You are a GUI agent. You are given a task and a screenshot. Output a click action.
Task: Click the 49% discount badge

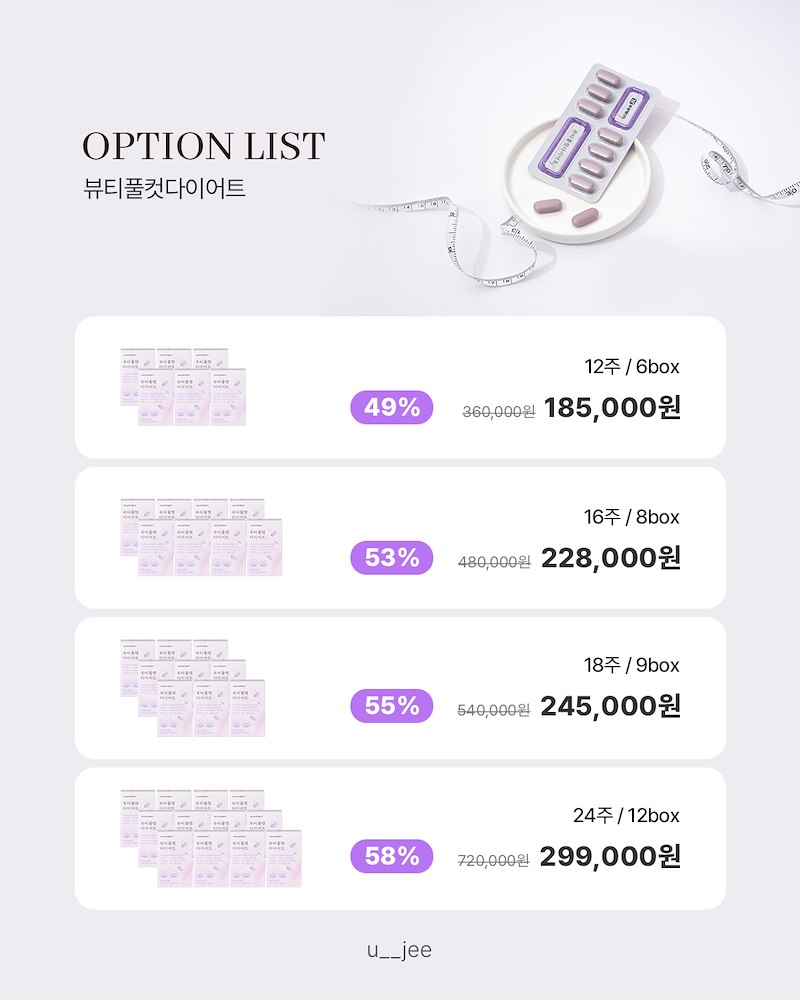point(392,408)
